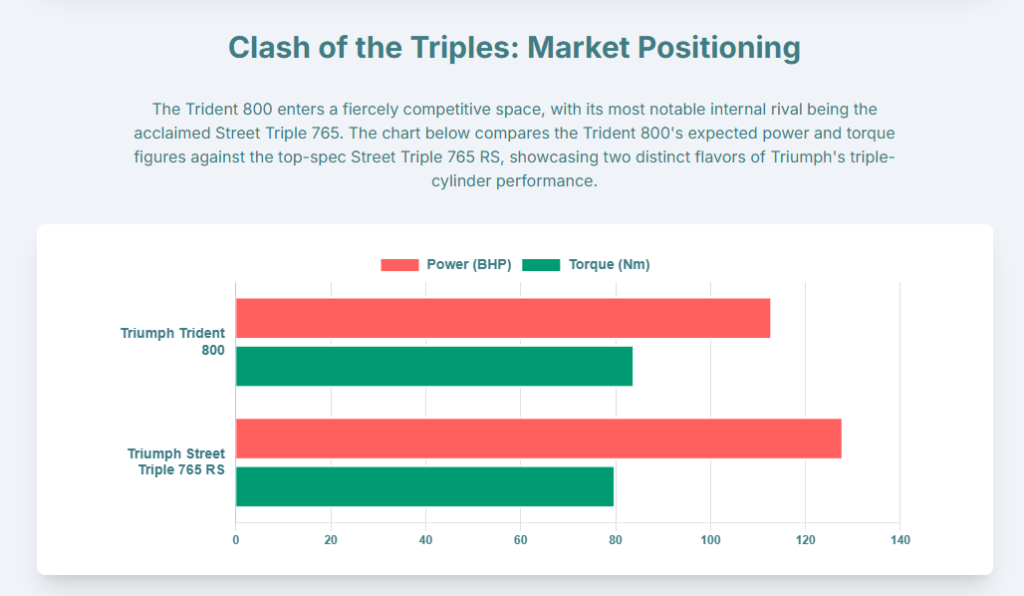Toggle the Power (BHP) legend label
The width and height of the screenshot is (1024, 596).
[469, 265]
